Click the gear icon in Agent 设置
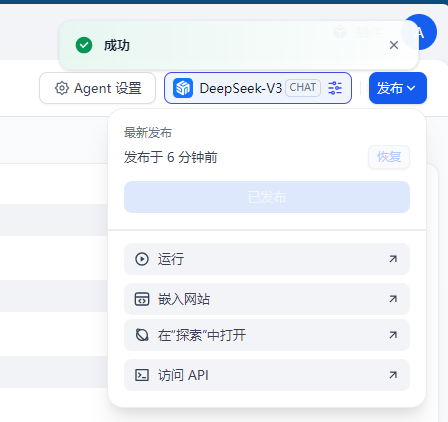448x422 pixels. click(x=62, y=88)
